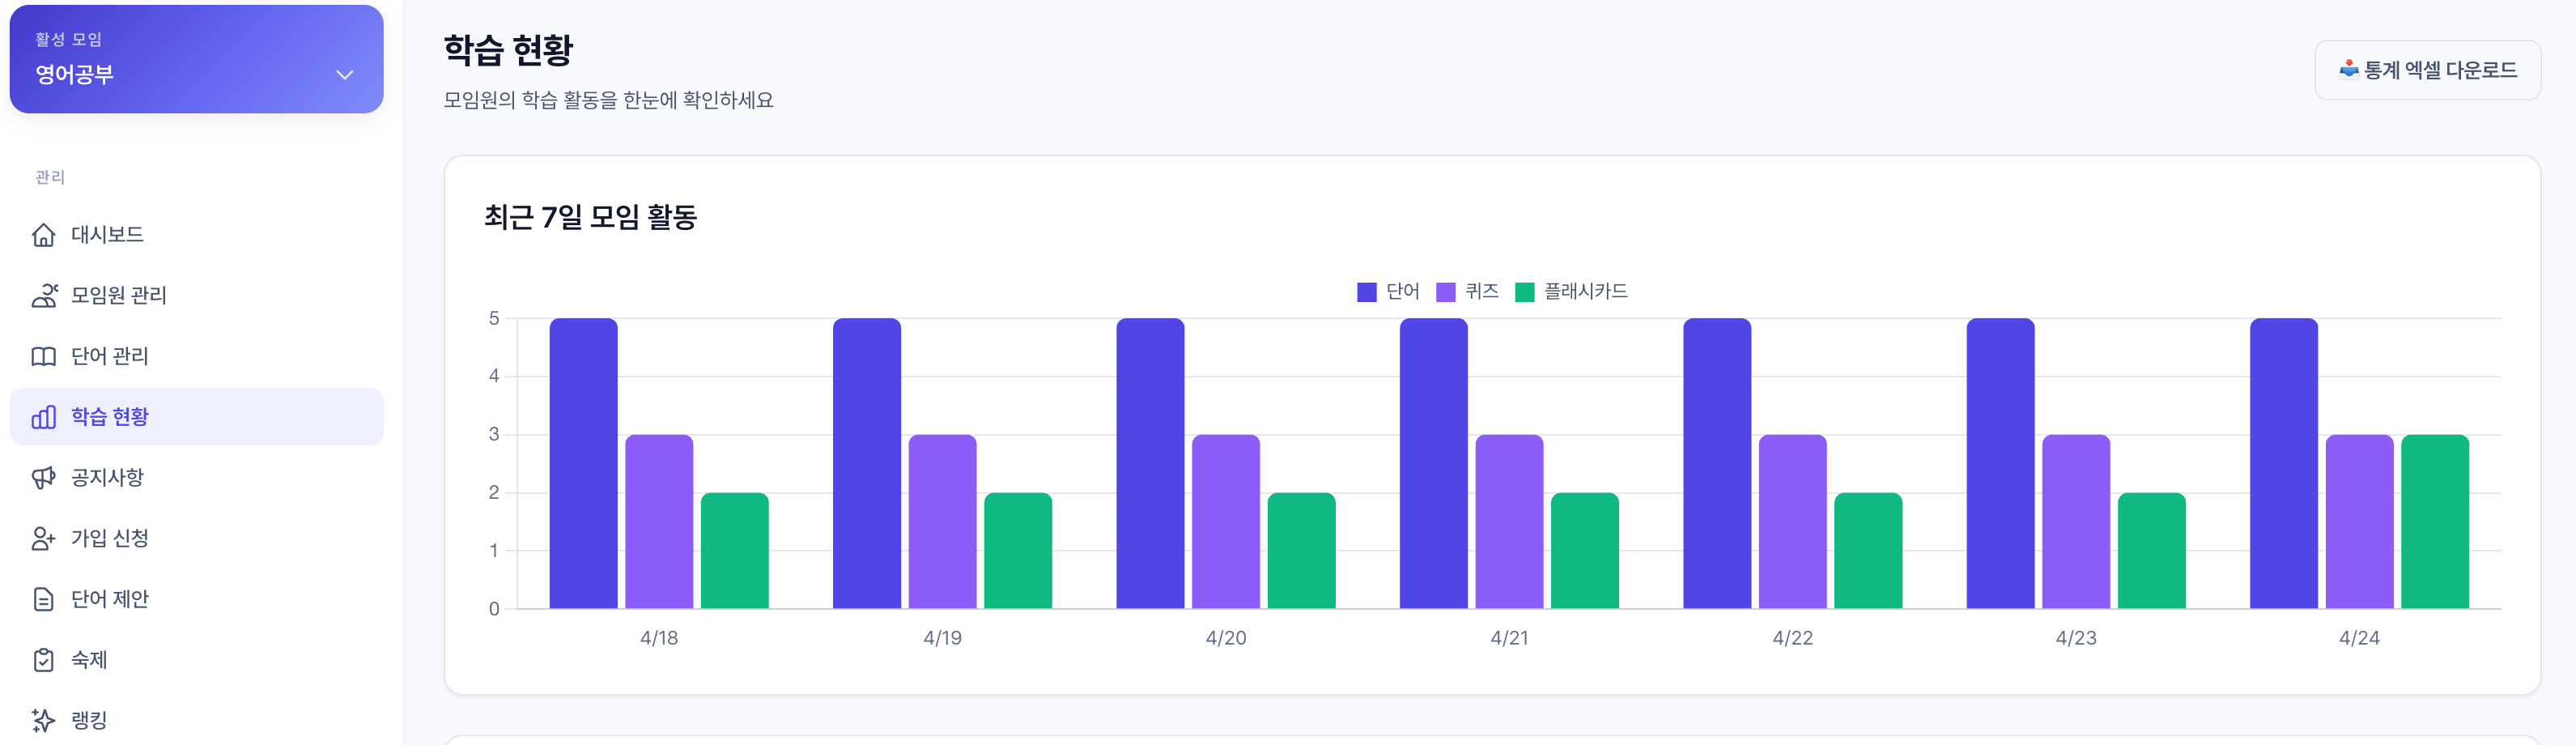
Task: Click the 퀴즈 bar for 4/23
Action: click(x=2076, y=522)
